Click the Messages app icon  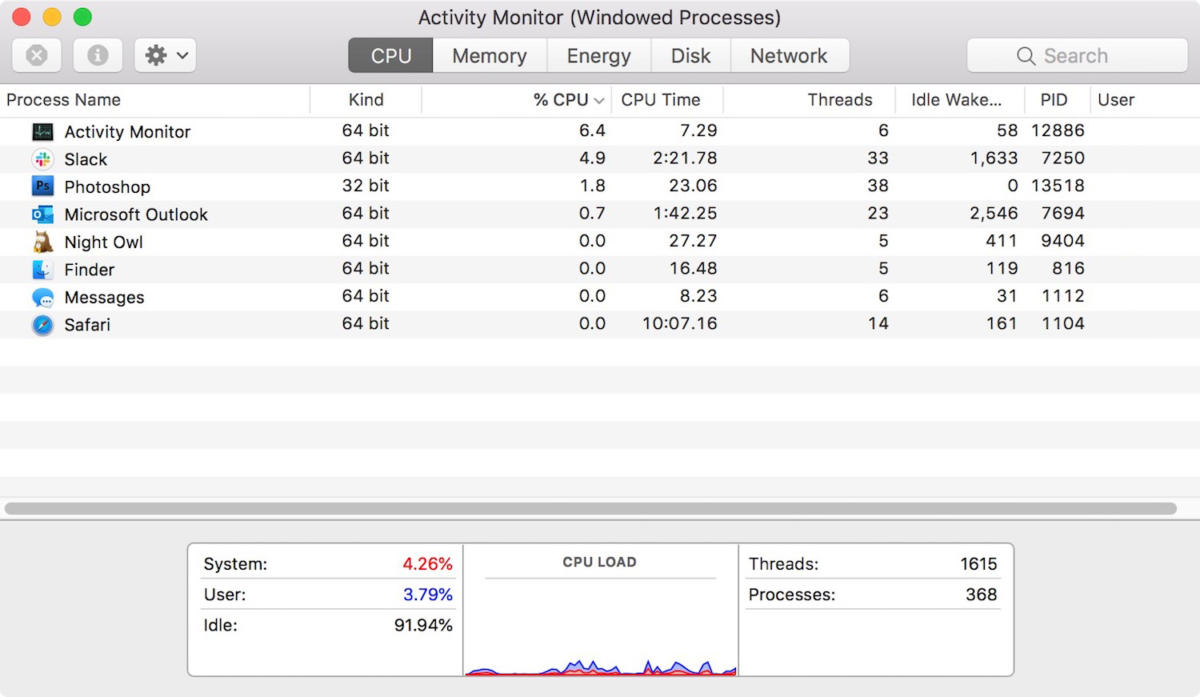[x=42, y=297]
